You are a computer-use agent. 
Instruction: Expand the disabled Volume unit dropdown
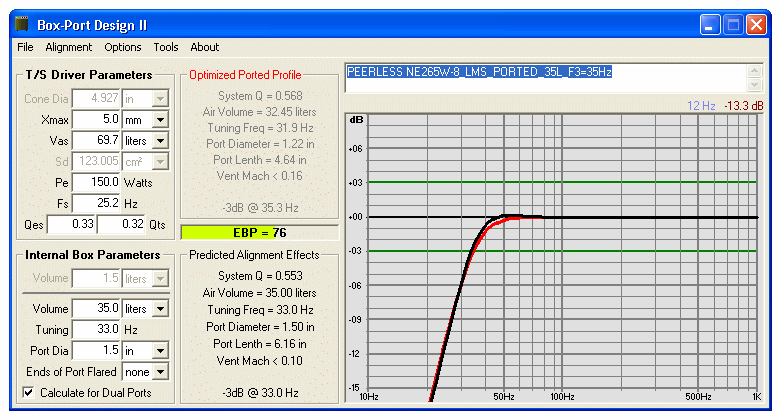(160, 279)
